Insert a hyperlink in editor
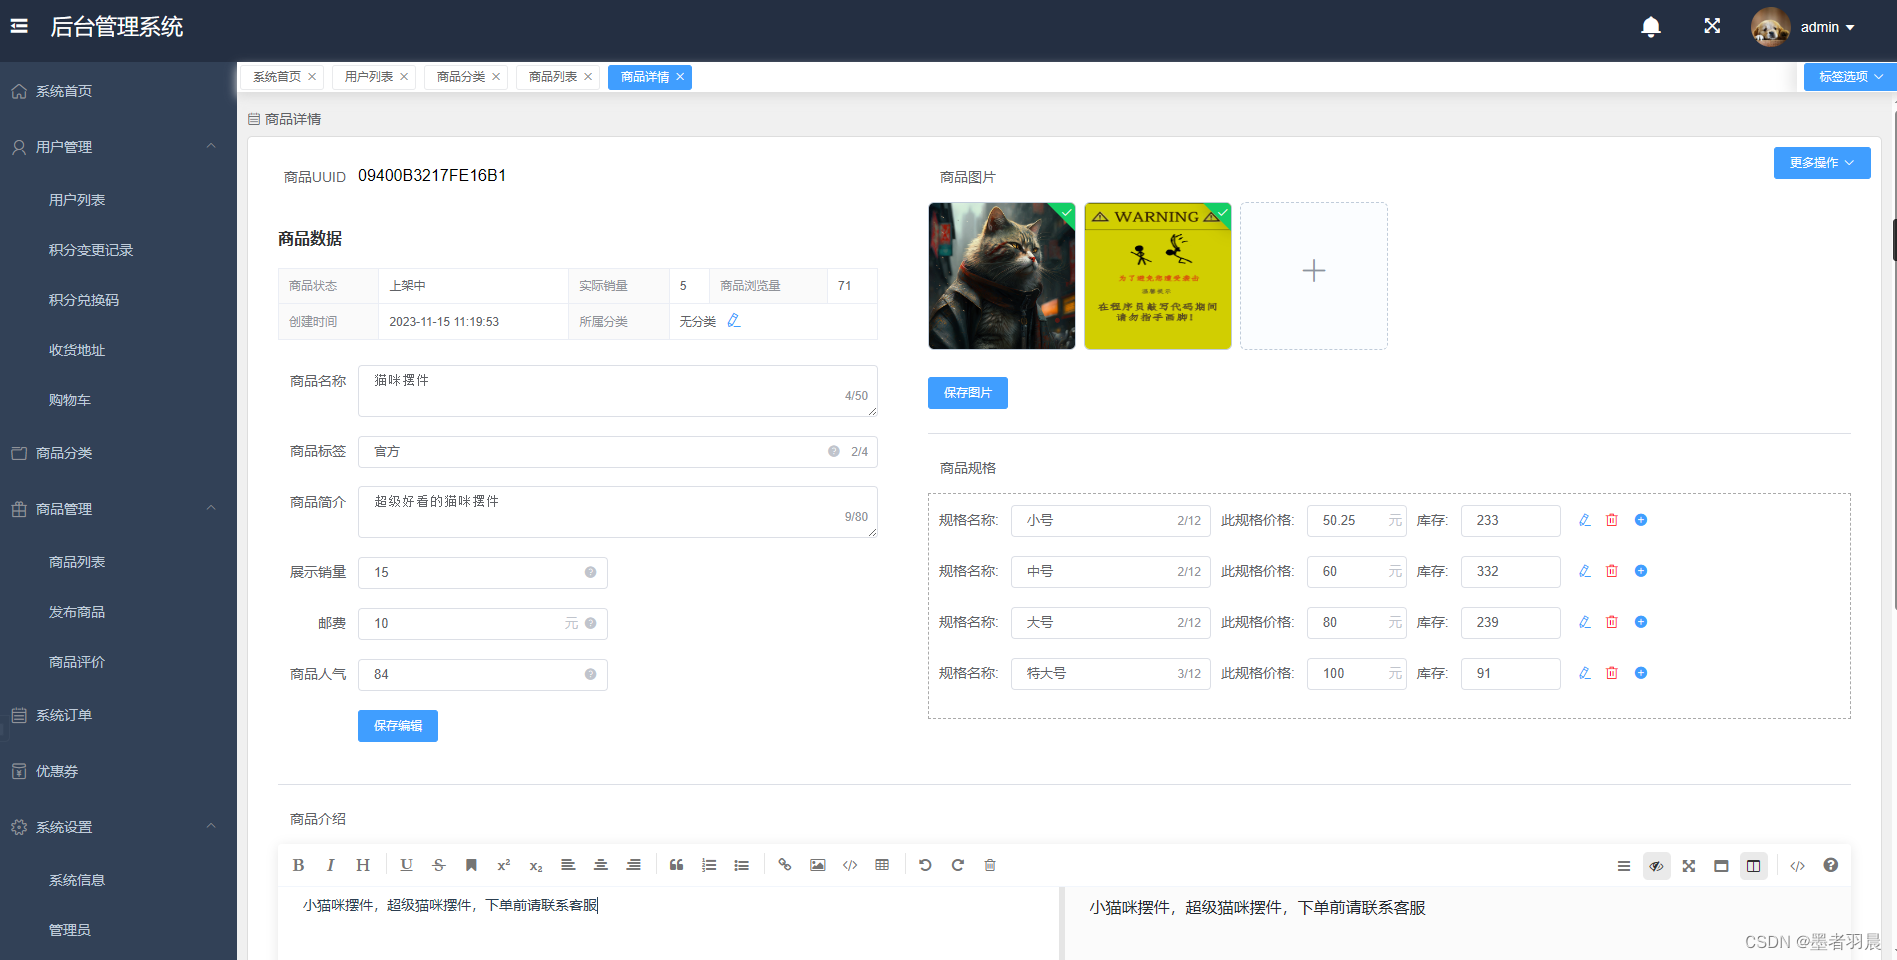Viewport: 1897px width, 960px height. click(x=785, y=865)
